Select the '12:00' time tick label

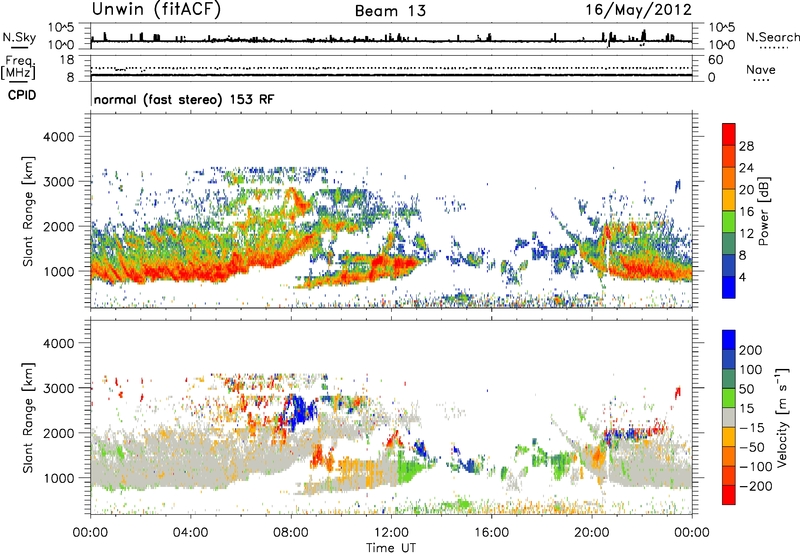[391, 533]
